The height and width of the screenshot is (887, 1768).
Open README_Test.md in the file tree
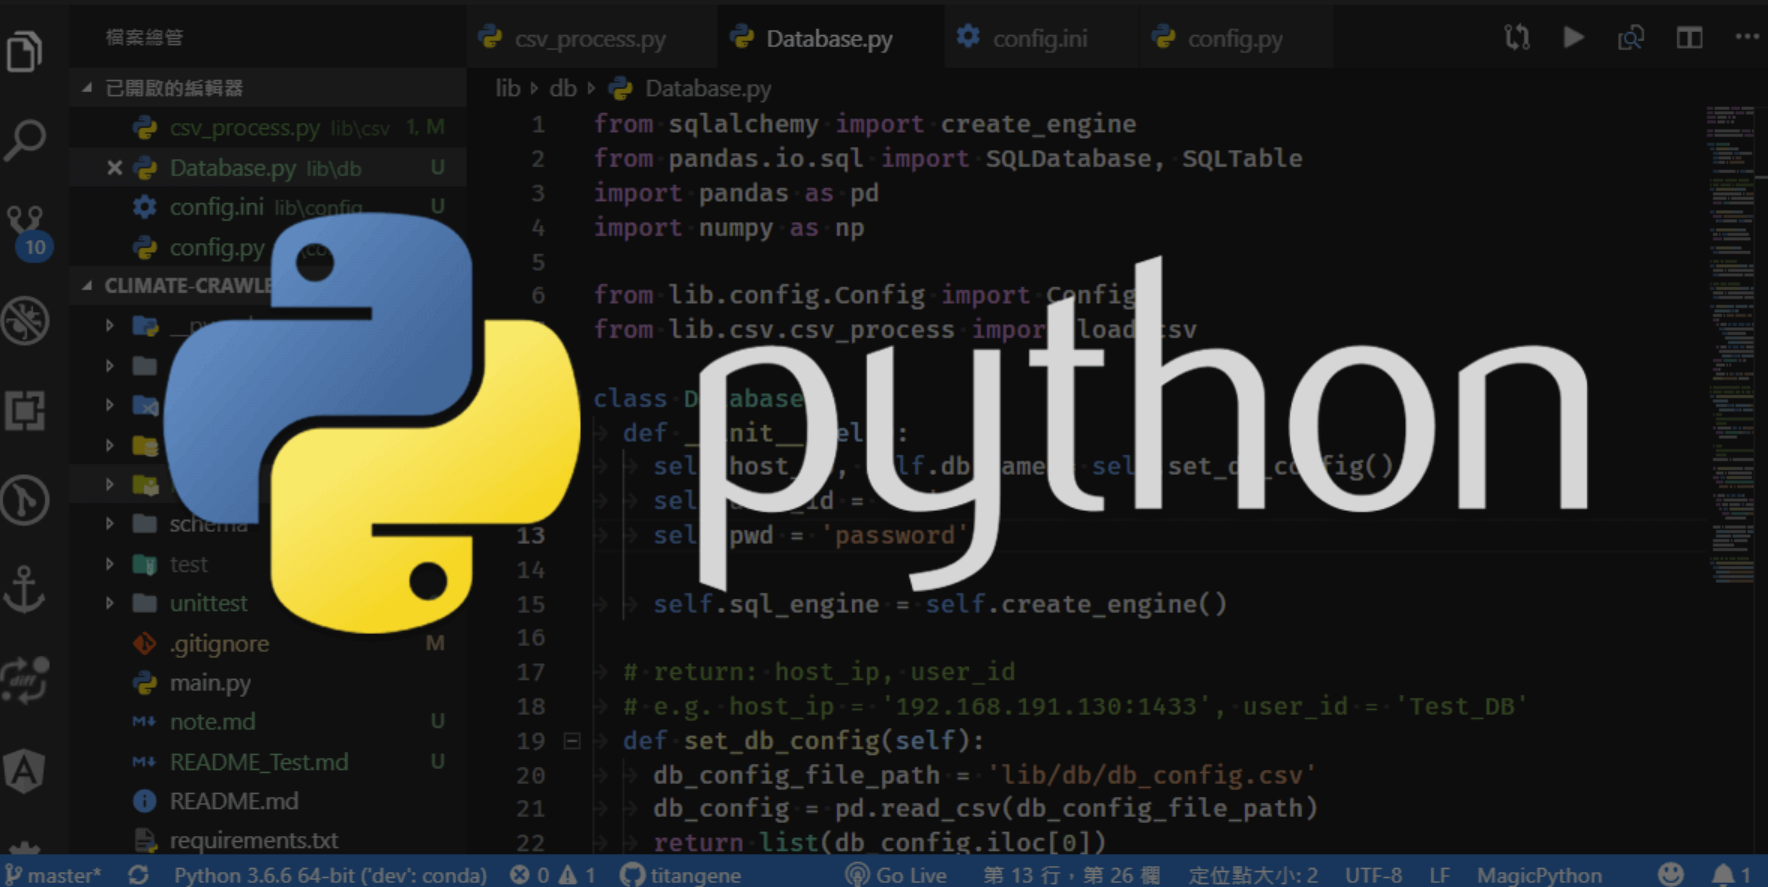tap(267, 762)
